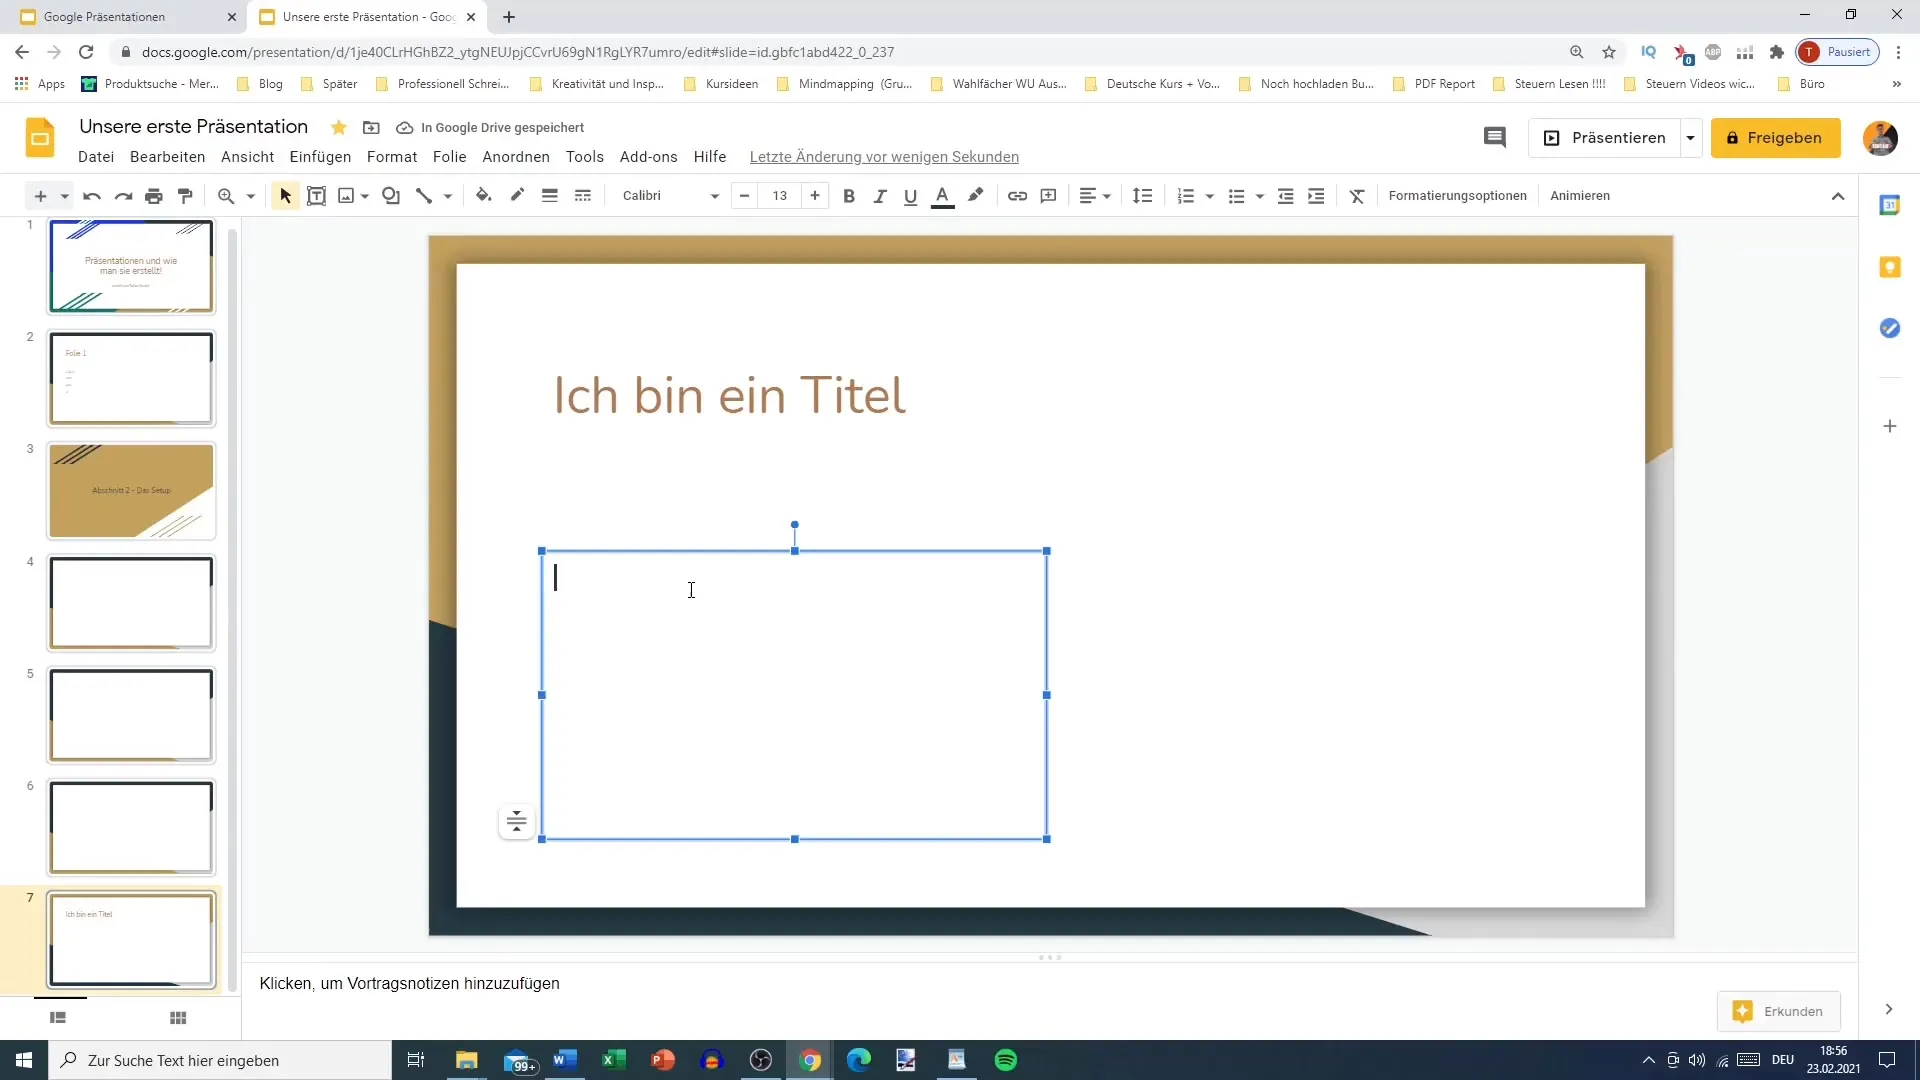Click the Redo arrow in toolbar
The image size is (1920, 1080).
(x=123, y=196)
